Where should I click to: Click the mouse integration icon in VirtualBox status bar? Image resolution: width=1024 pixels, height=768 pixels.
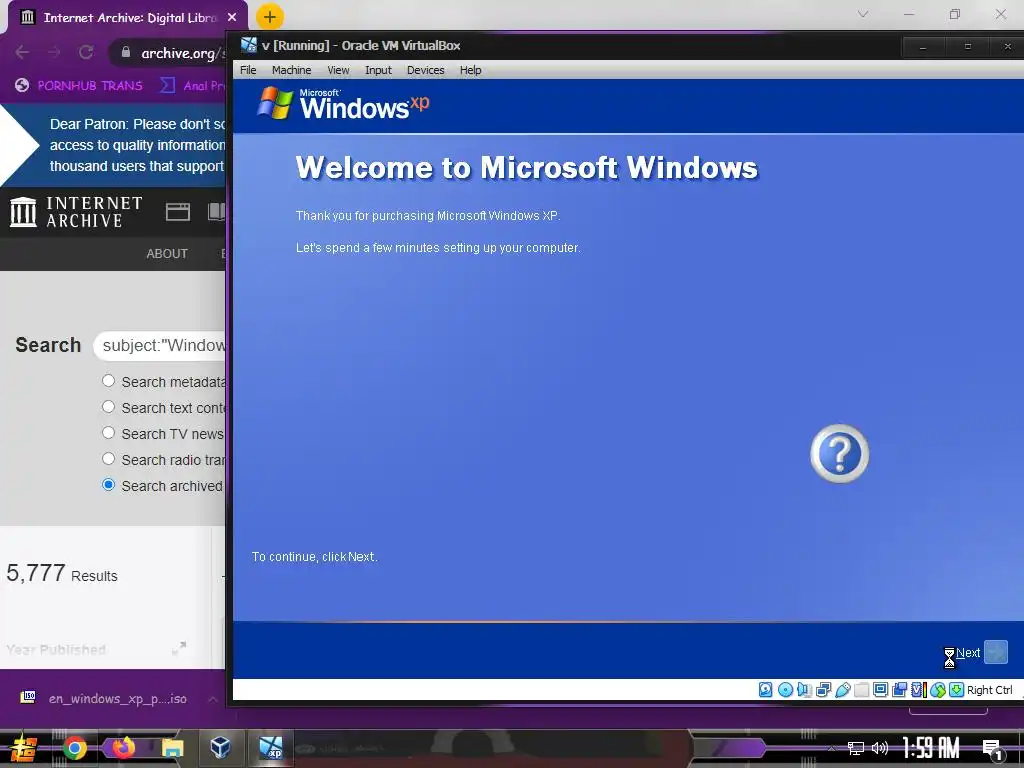pyautogui.click(x=938, y=690)
